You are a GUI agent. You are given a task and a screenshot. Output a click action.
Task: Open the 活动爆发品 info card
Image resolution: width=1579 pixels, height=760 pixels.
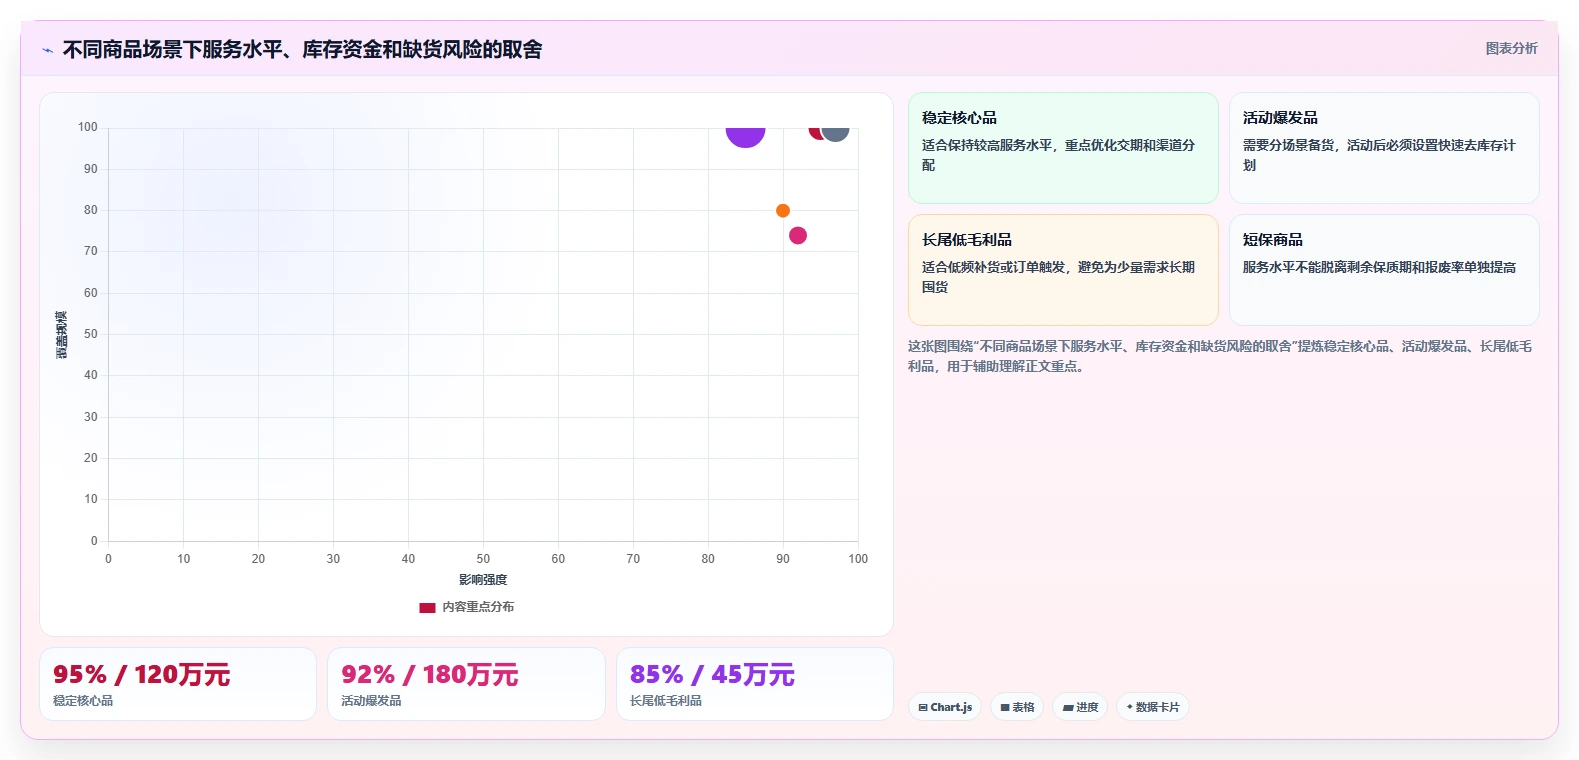[x=1384, y=148]
